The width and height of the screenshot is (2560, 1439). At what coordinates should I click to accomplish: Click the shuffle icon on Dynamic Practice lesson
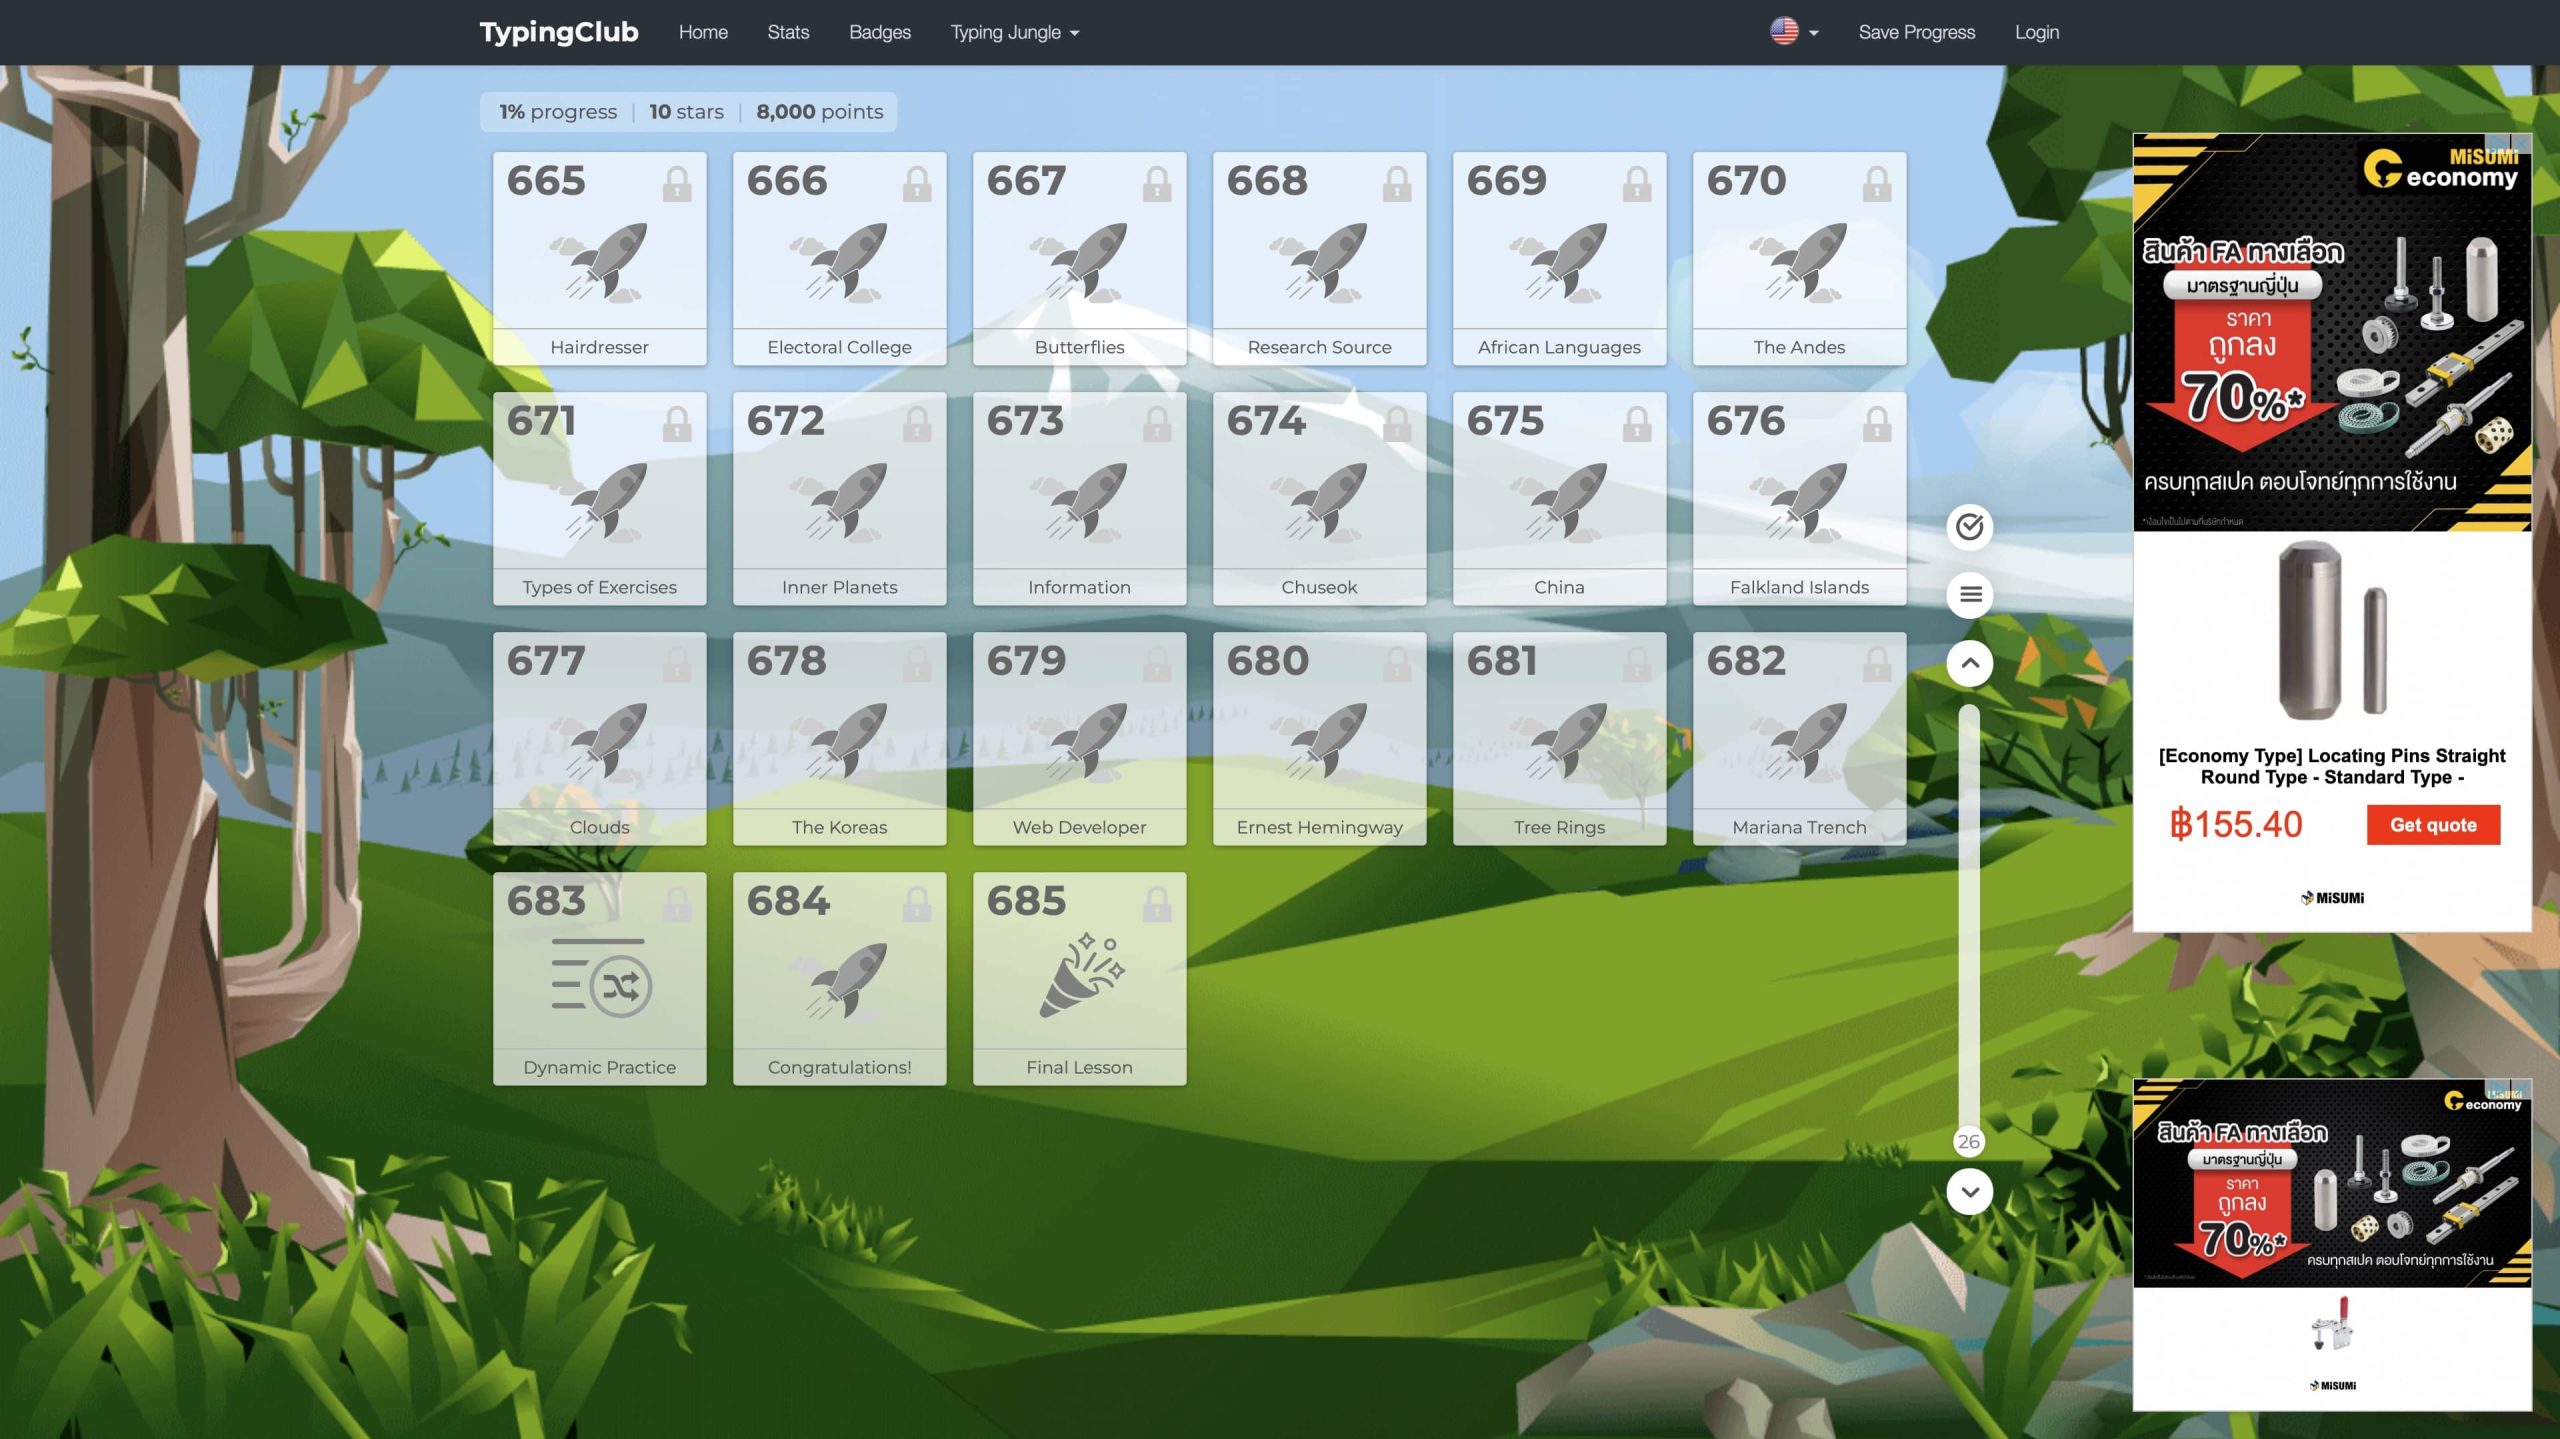(620, 986)
